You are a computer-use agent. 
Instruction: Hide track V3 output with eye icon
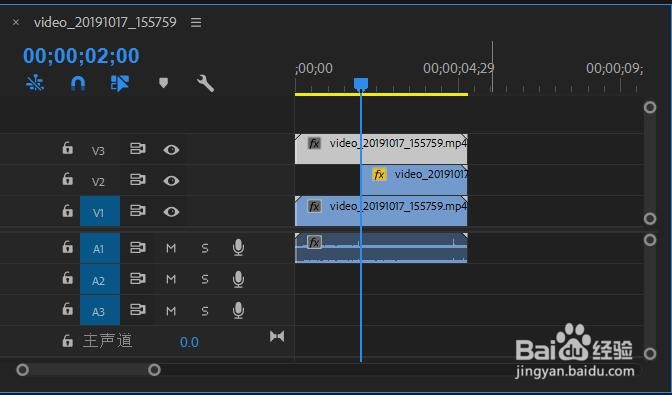click(171, 150)
